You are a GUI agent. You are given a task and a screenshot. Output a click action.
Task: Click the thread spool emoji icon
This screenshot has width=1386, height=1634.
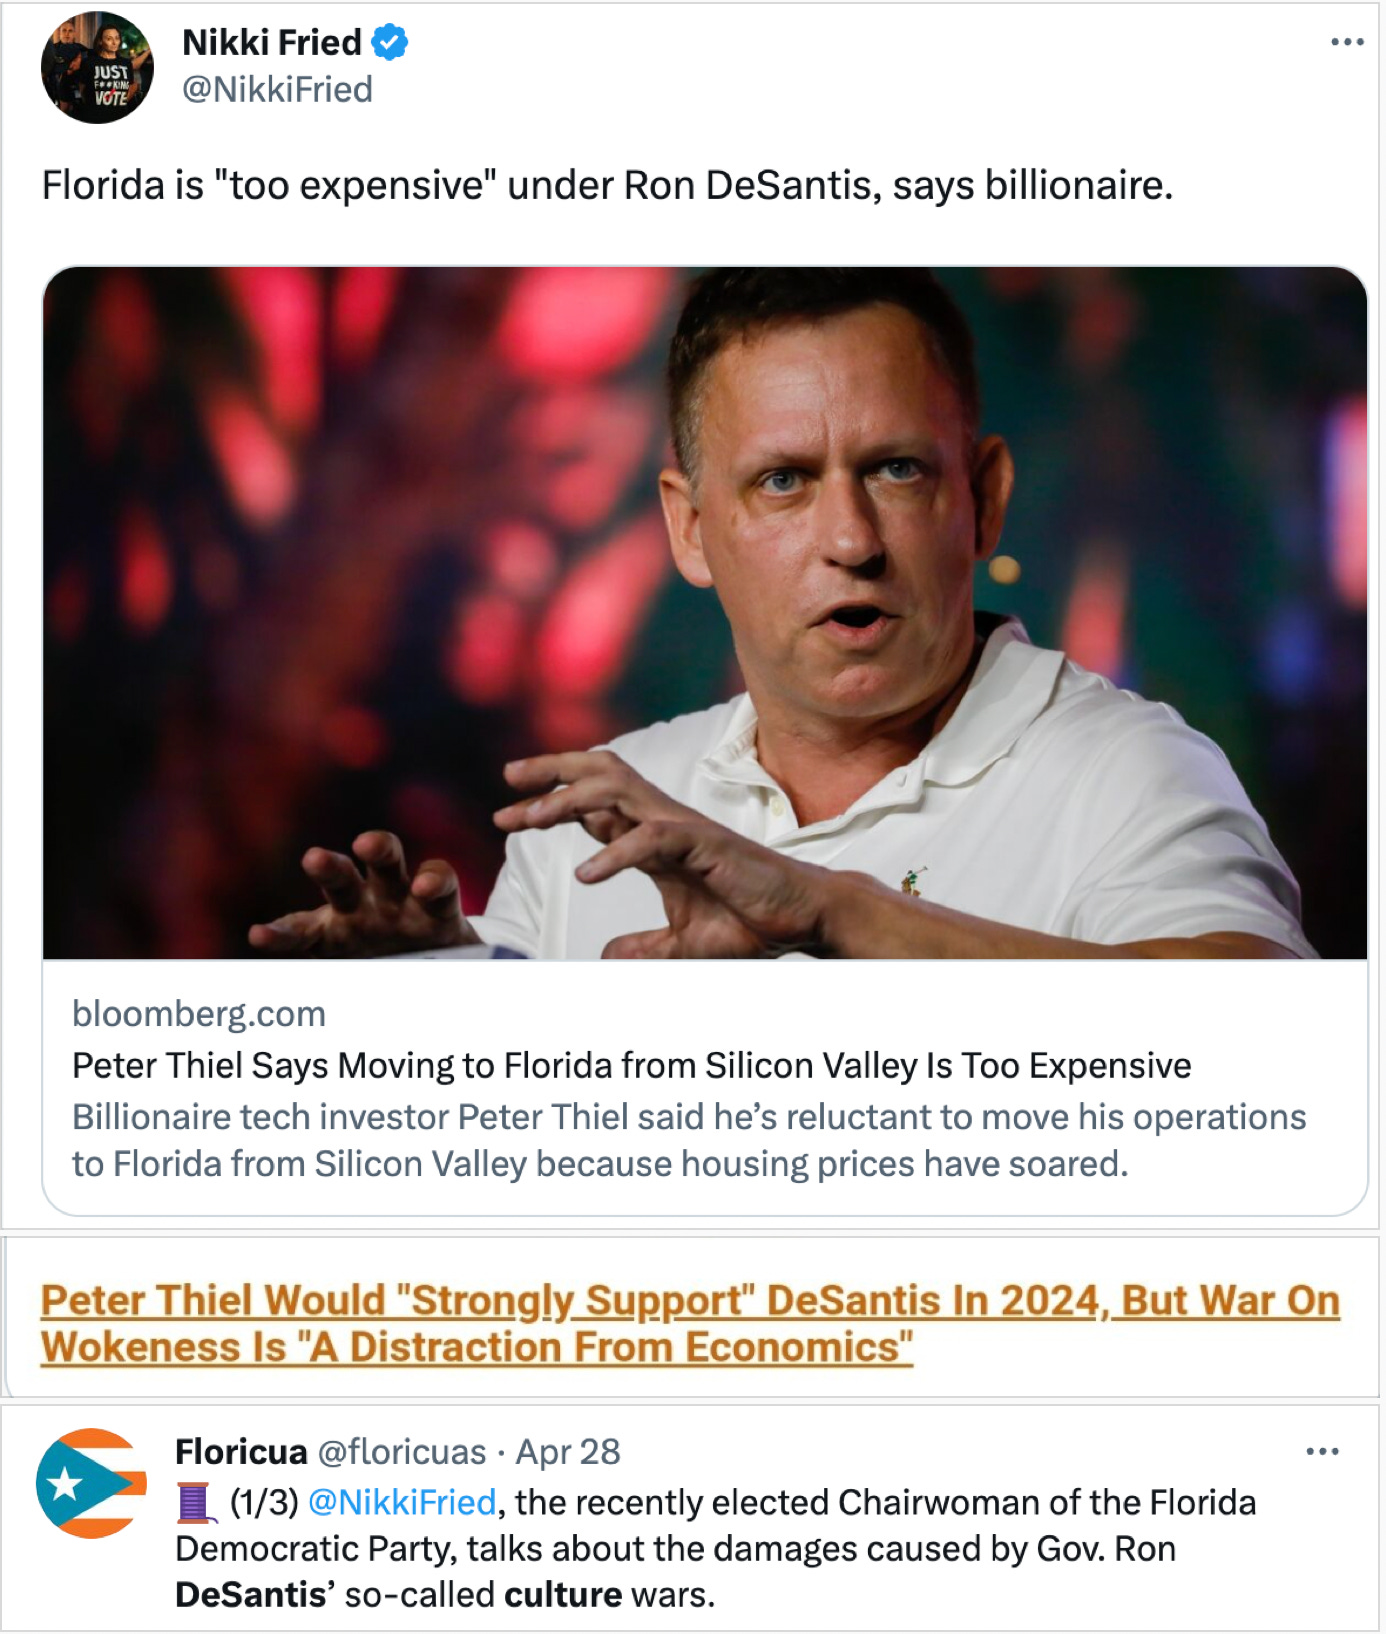(195, 1503)
